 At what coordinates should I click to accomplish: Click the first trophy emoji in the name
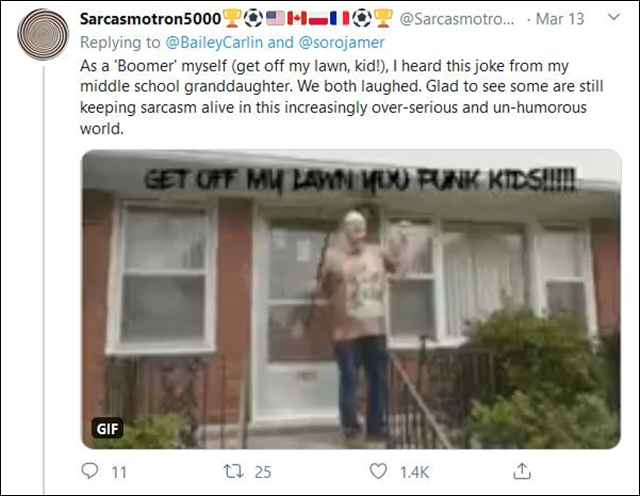coord(232,18)
